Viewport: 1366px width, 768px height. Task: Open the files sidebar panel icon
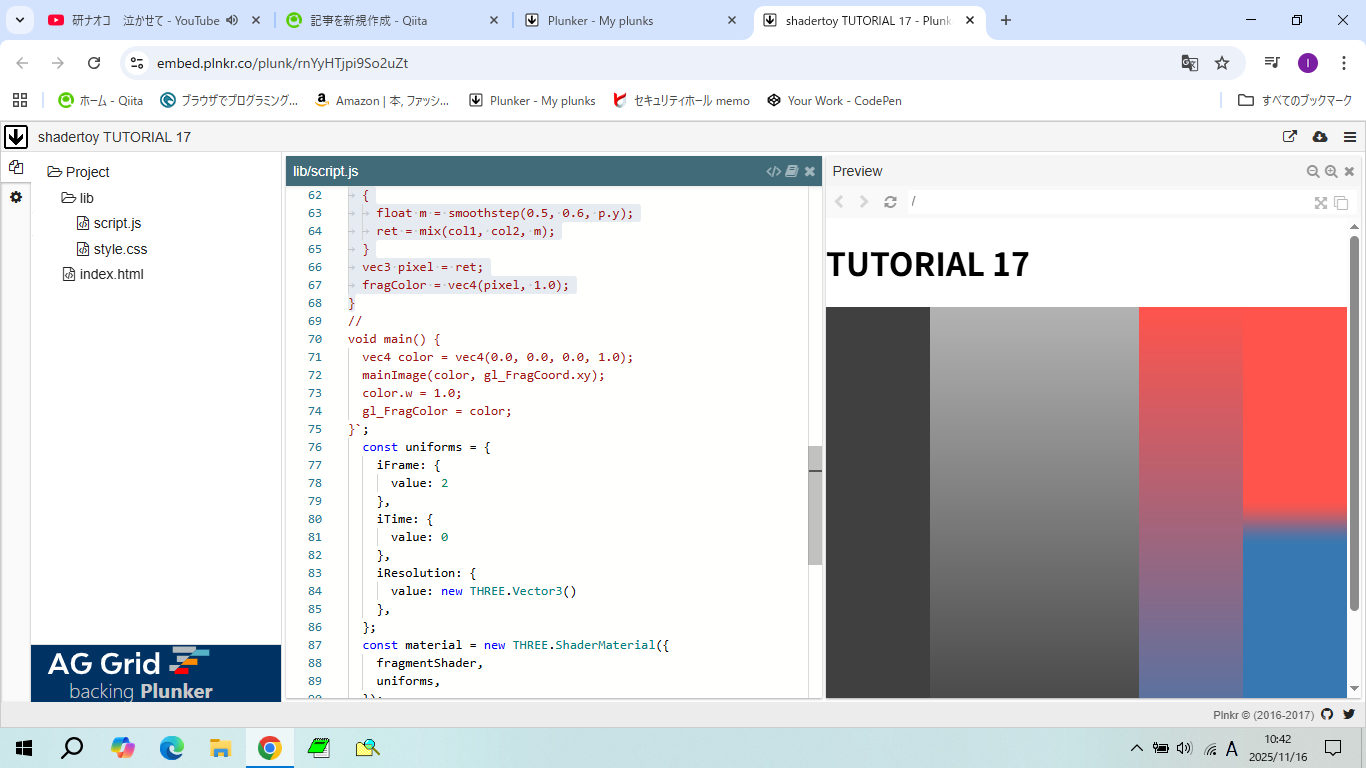(15, 167)
